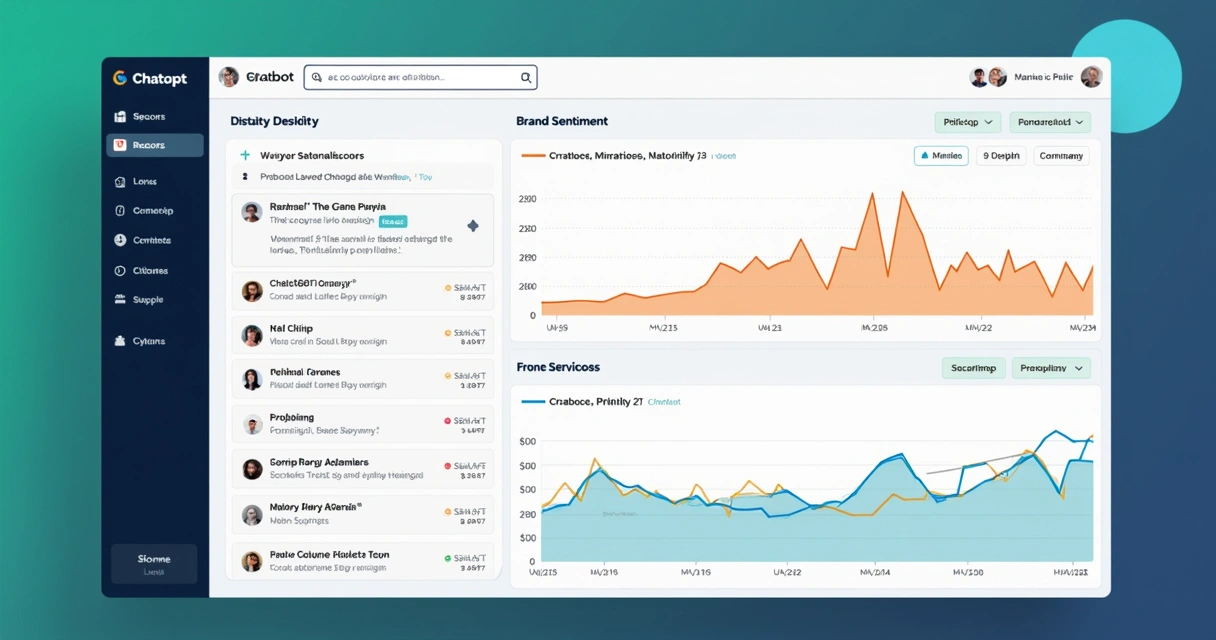This screenshot has width=1216, height=640.
Task: Open the first dropdown above Brand Sentiment
Action: pos(966,121)
